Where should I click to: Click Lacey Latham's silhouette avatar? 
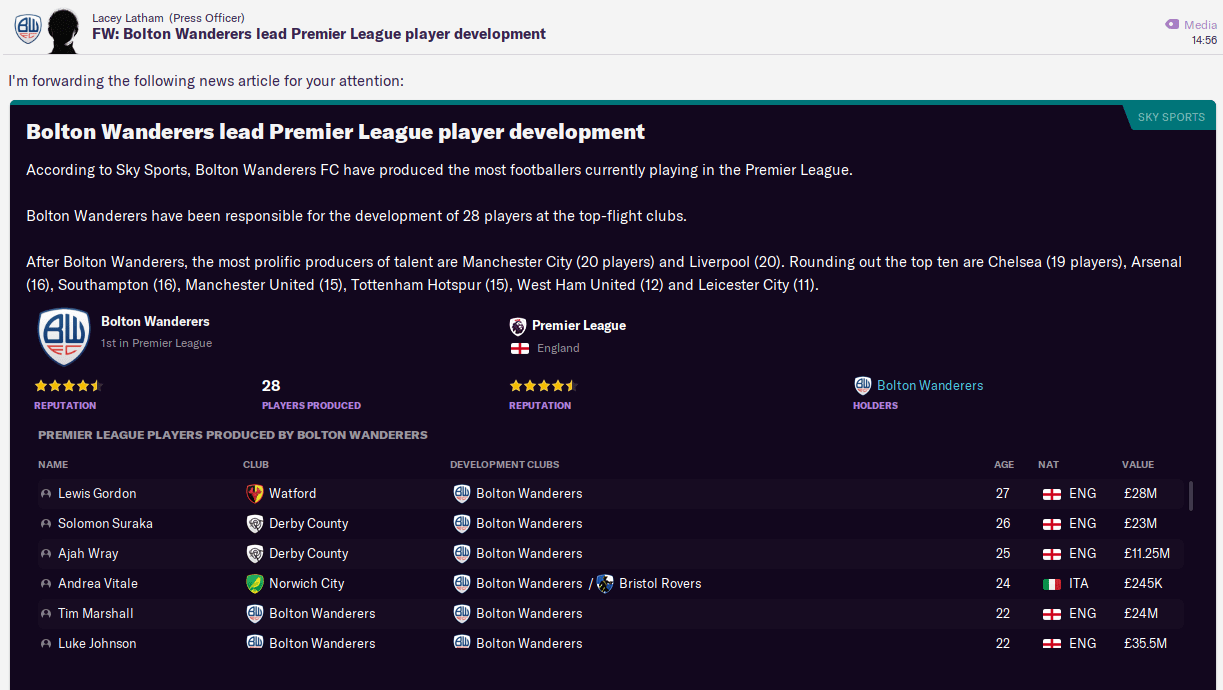tap(63, 29)
